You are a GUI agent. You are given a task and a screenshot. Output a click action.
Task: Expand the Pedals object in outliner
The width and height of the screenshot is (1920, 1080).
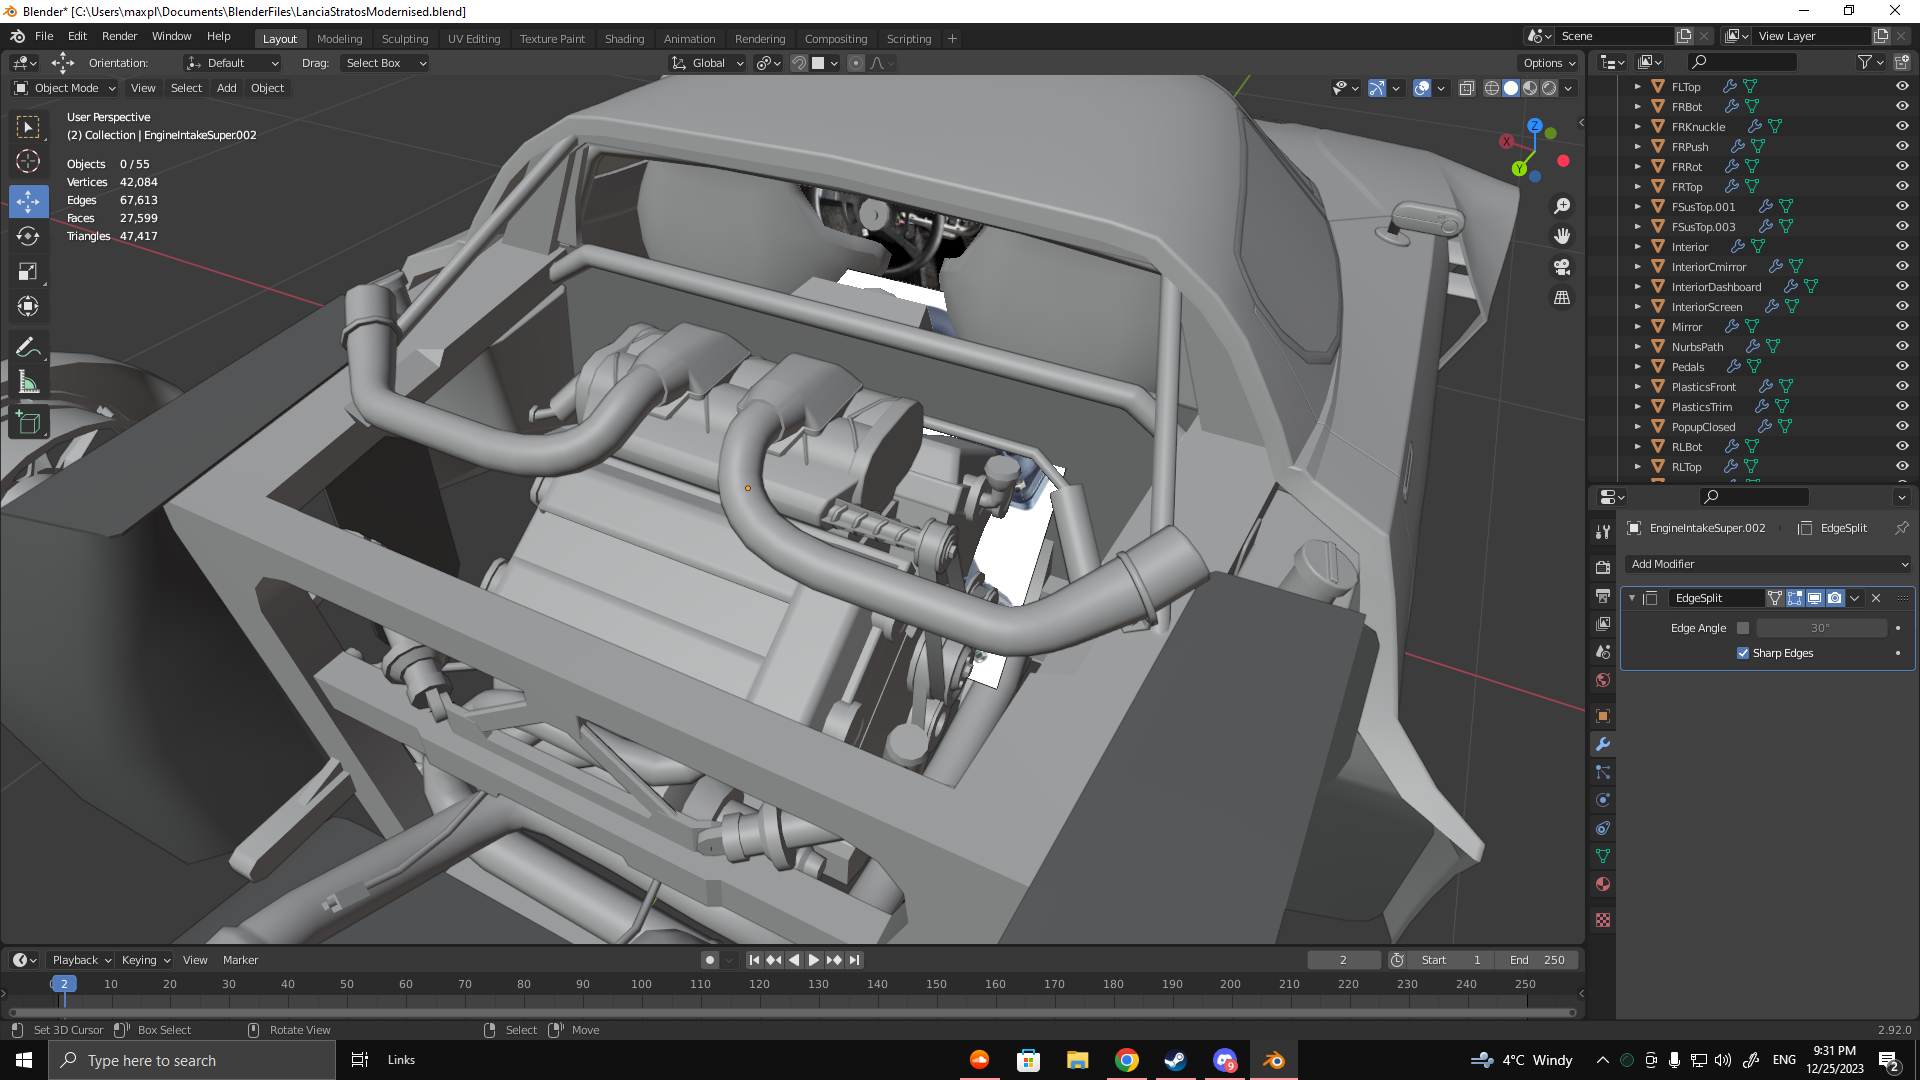(1637, 367)
